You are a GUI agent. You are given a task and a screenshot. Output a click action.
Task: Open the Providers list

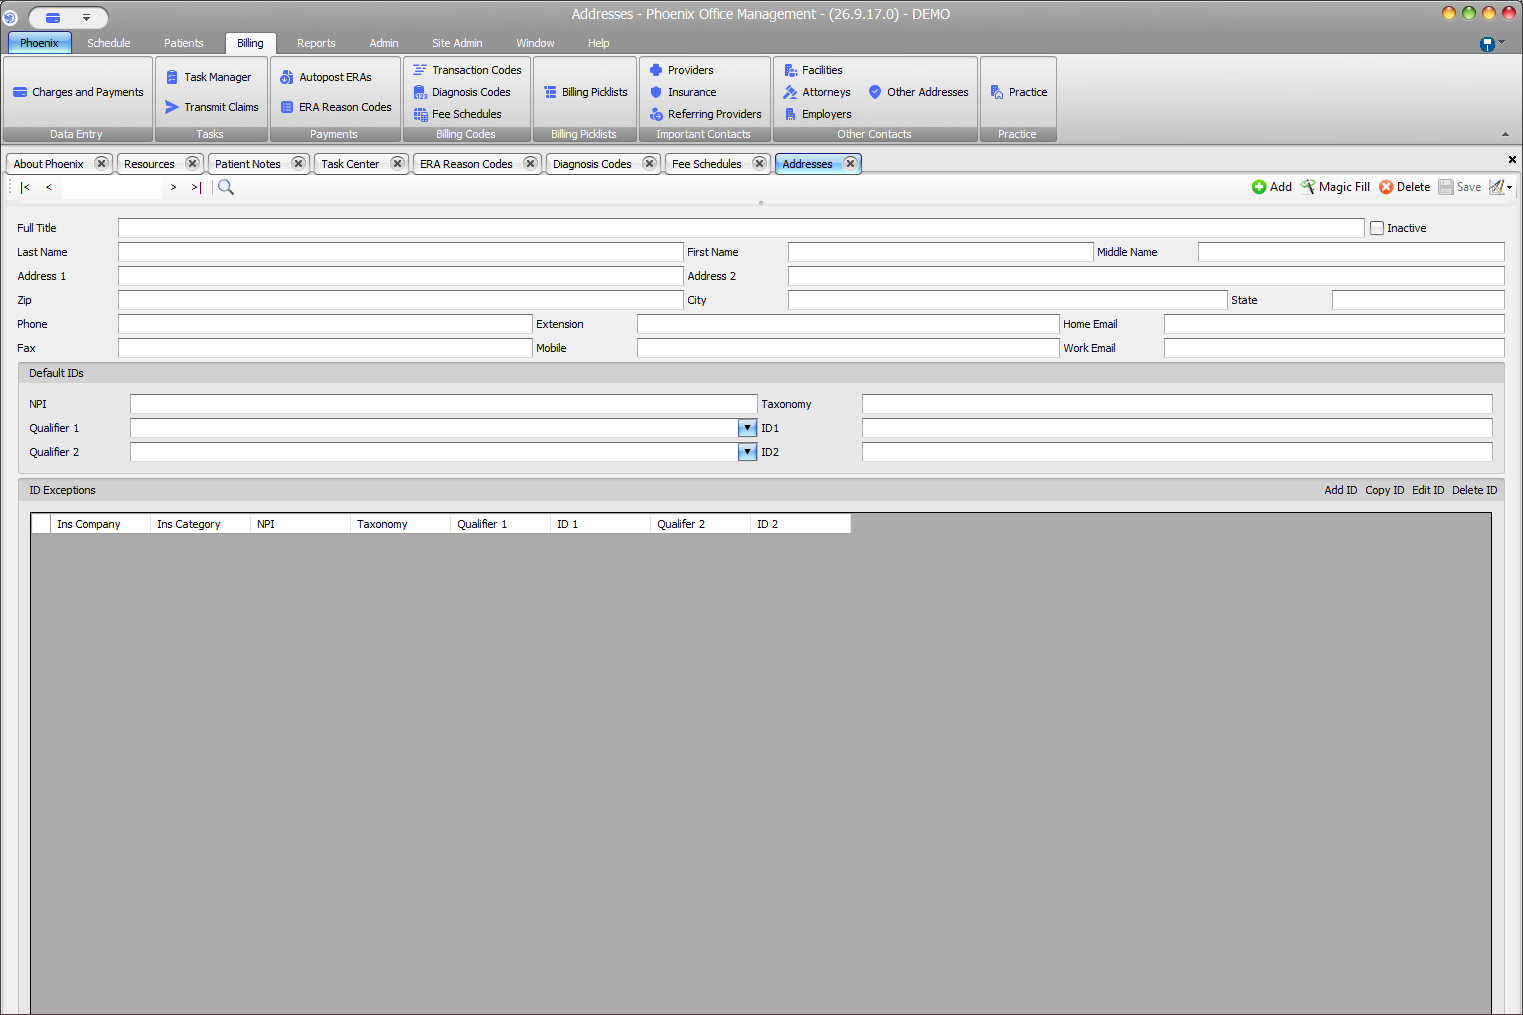681,70
